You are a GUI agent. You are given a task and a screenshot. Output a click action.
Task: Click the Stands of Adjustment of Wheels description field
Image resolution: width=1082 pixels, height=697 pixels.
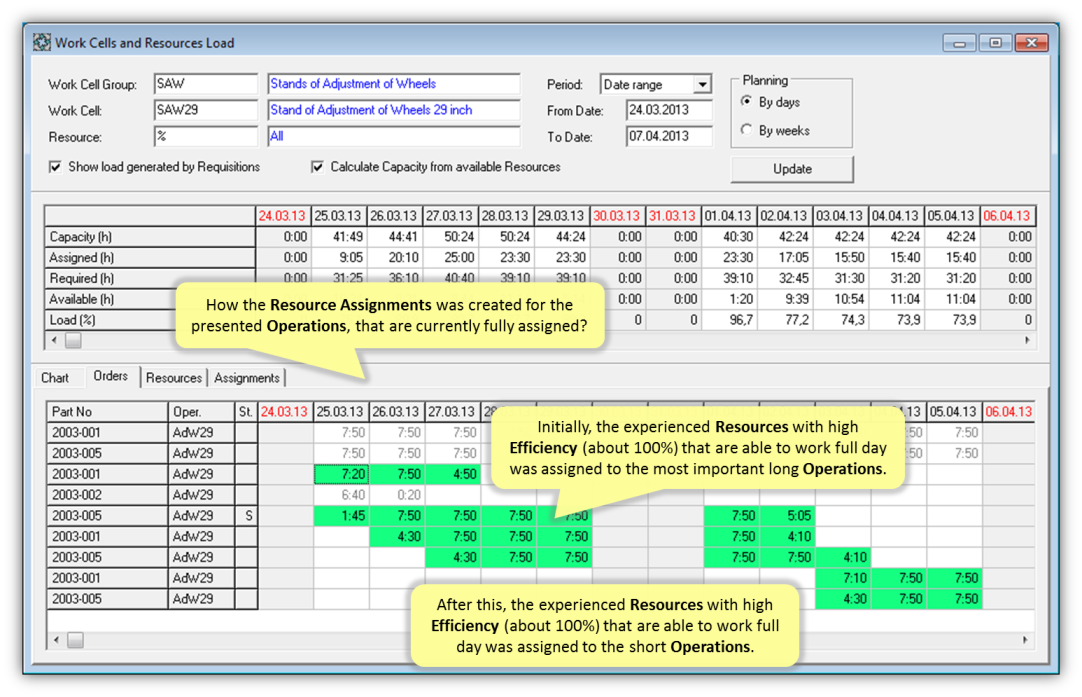394,84
